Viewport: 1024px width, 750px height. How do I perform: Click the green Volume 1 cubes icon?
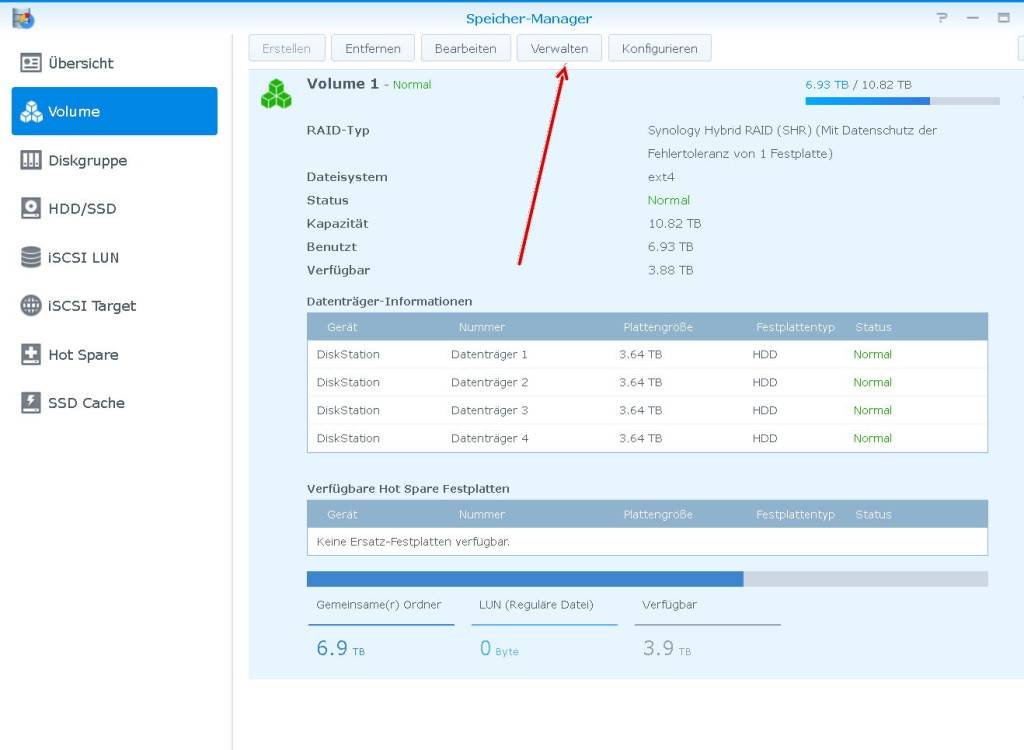pyautogui.click(x=276, y=93)
